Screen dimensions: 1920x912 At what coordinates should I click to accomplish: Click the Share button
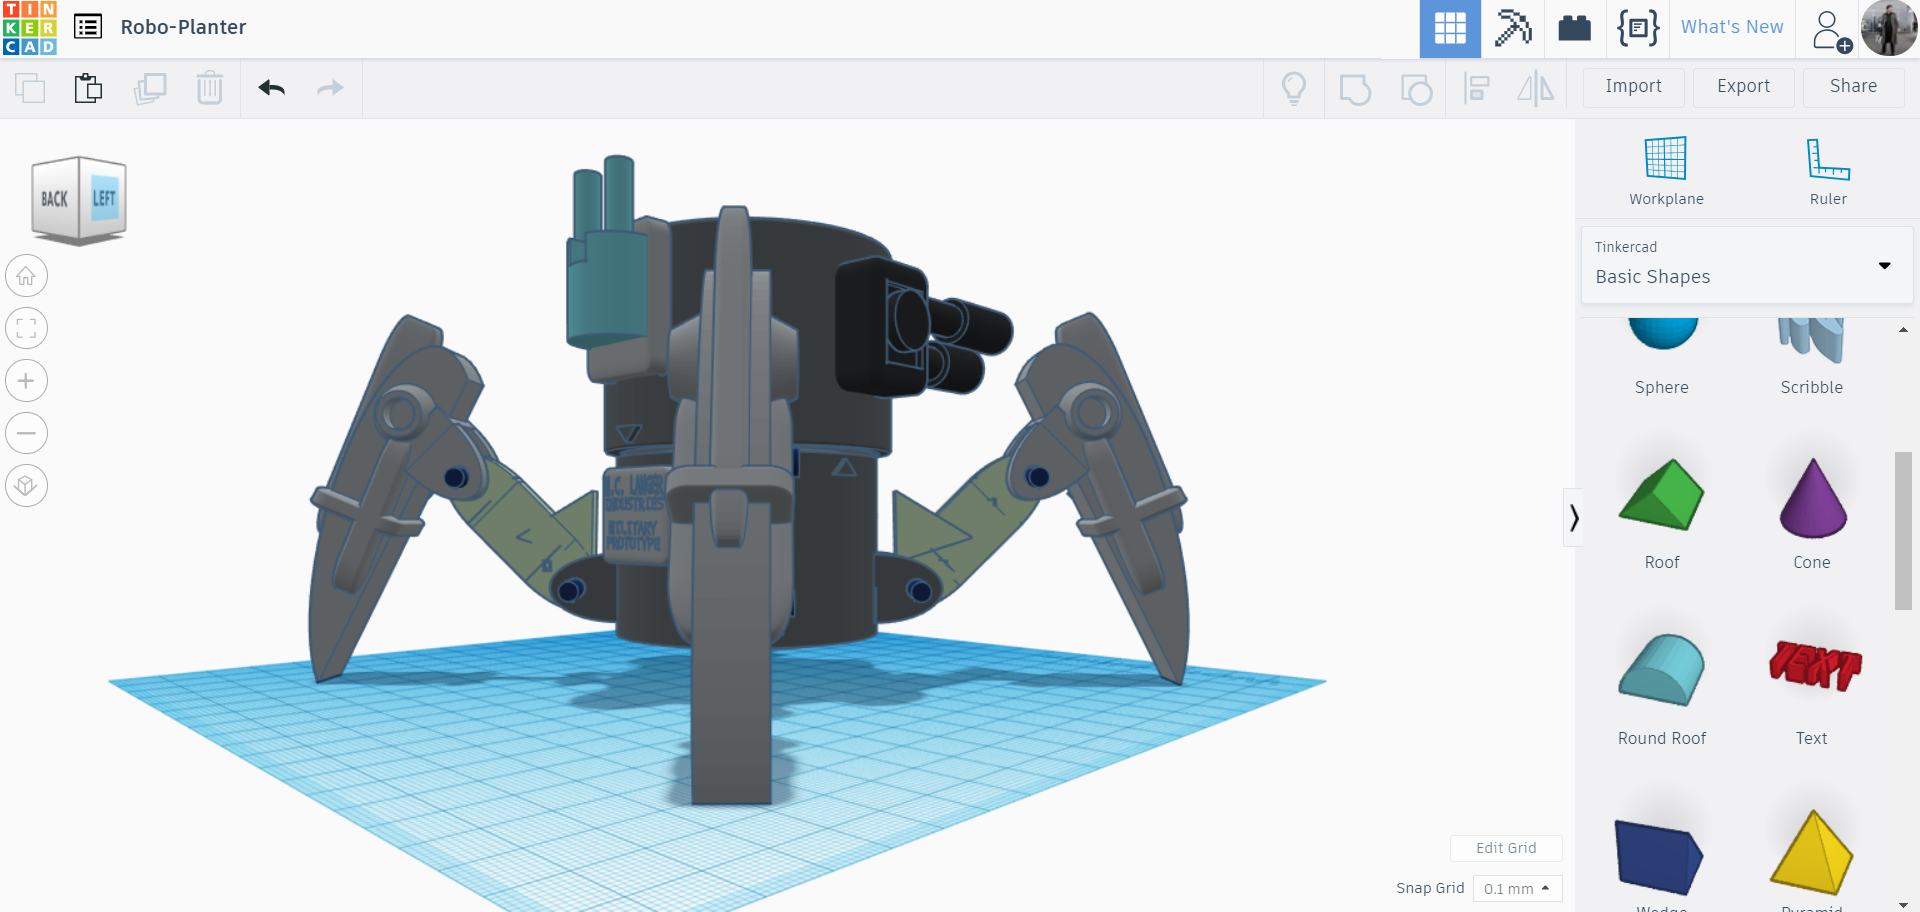tap(1853, 87)
